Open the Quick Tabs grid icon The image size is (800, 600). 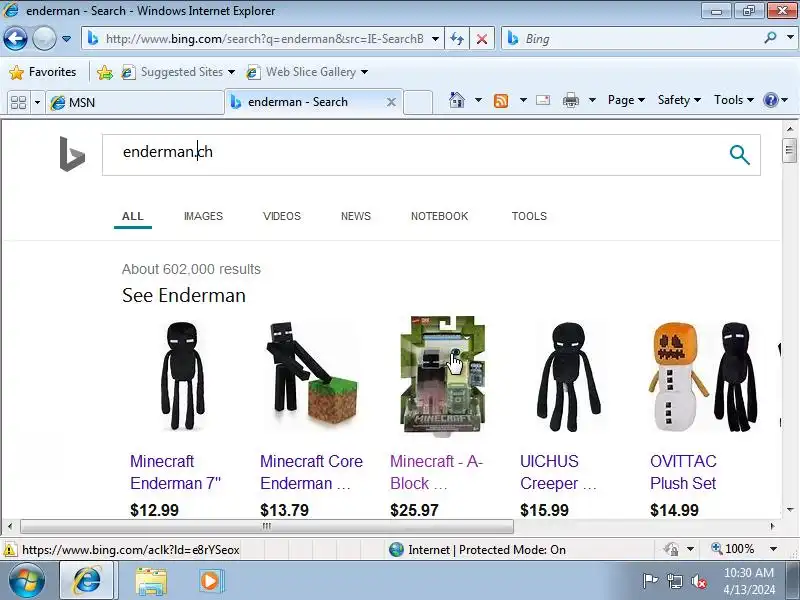pos(18,103)
